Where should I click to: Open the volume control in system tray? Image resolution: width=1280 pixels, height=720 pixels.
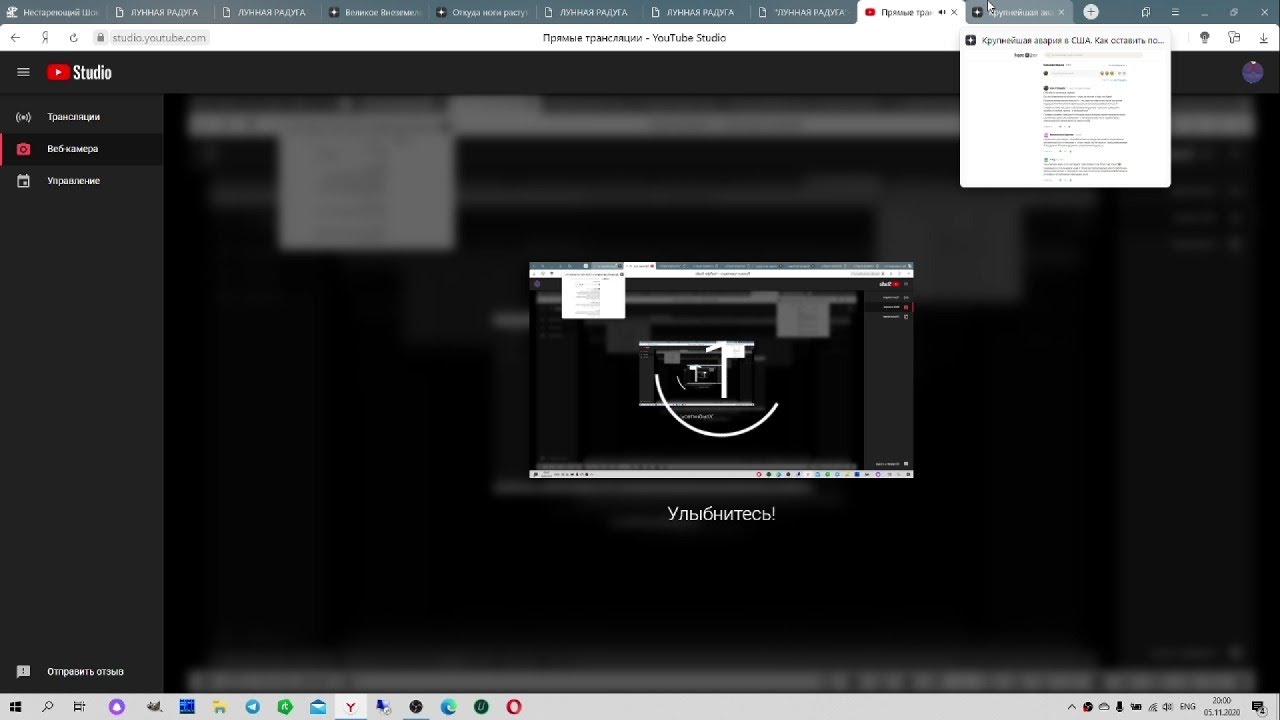(1168, 707)
